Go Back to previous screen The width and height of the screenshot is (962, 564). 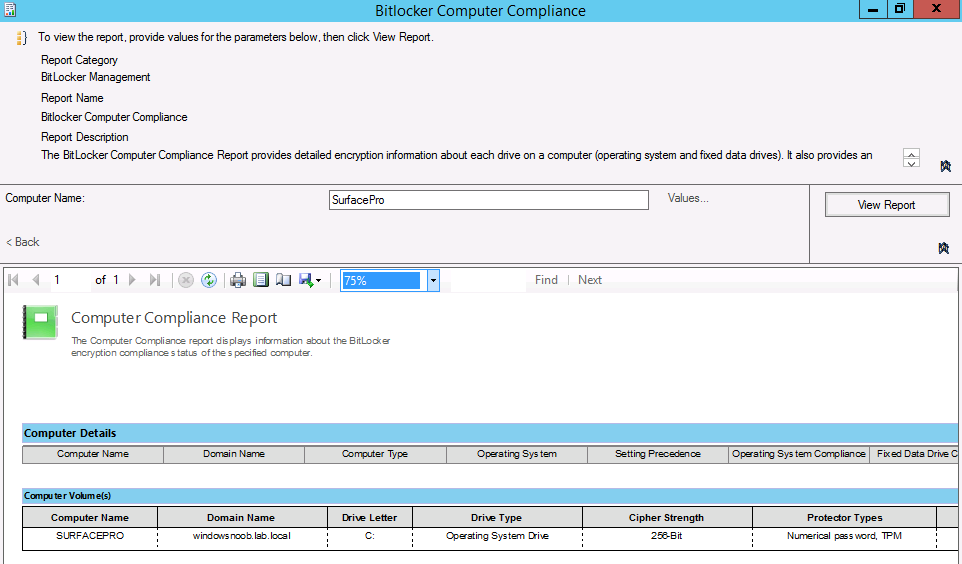[x=23, y=242]
